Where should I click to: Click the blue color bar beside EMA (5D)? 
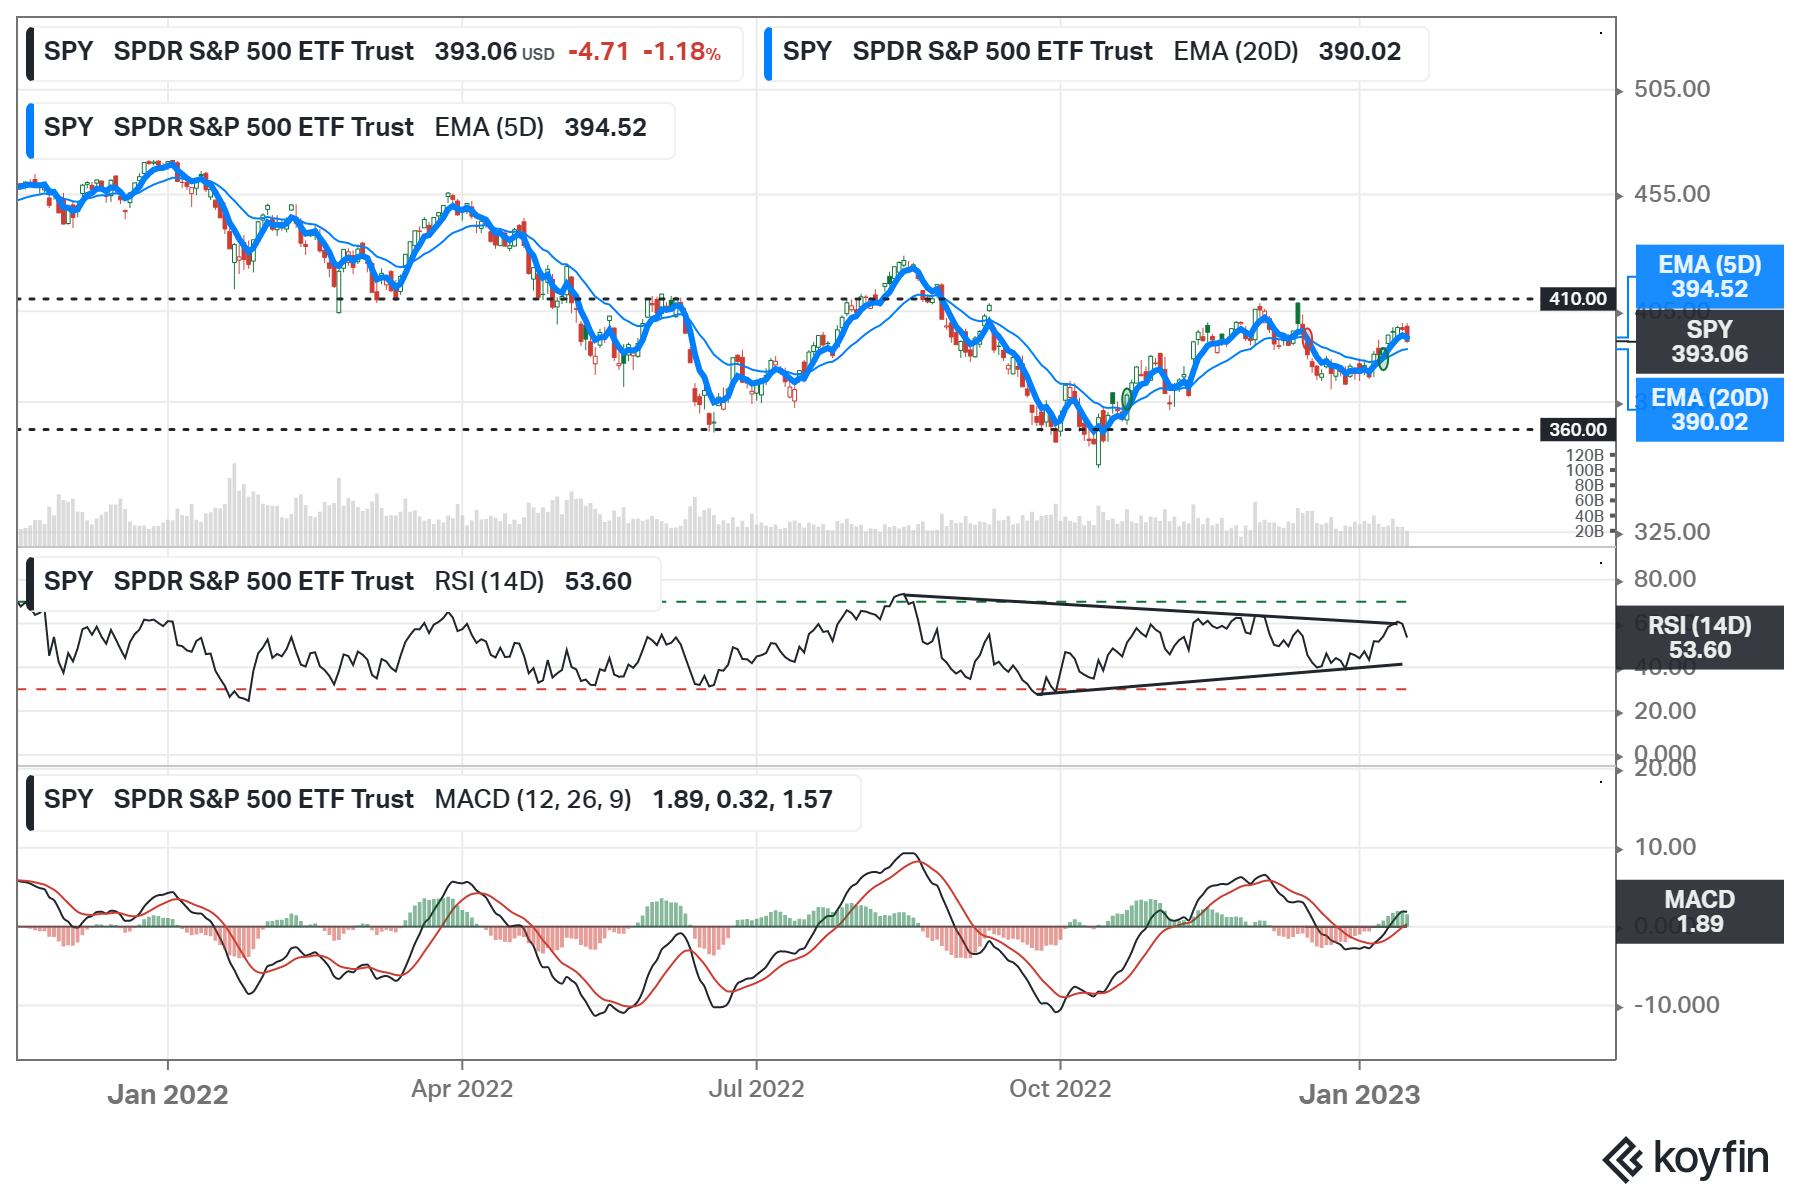pos(30,130)
